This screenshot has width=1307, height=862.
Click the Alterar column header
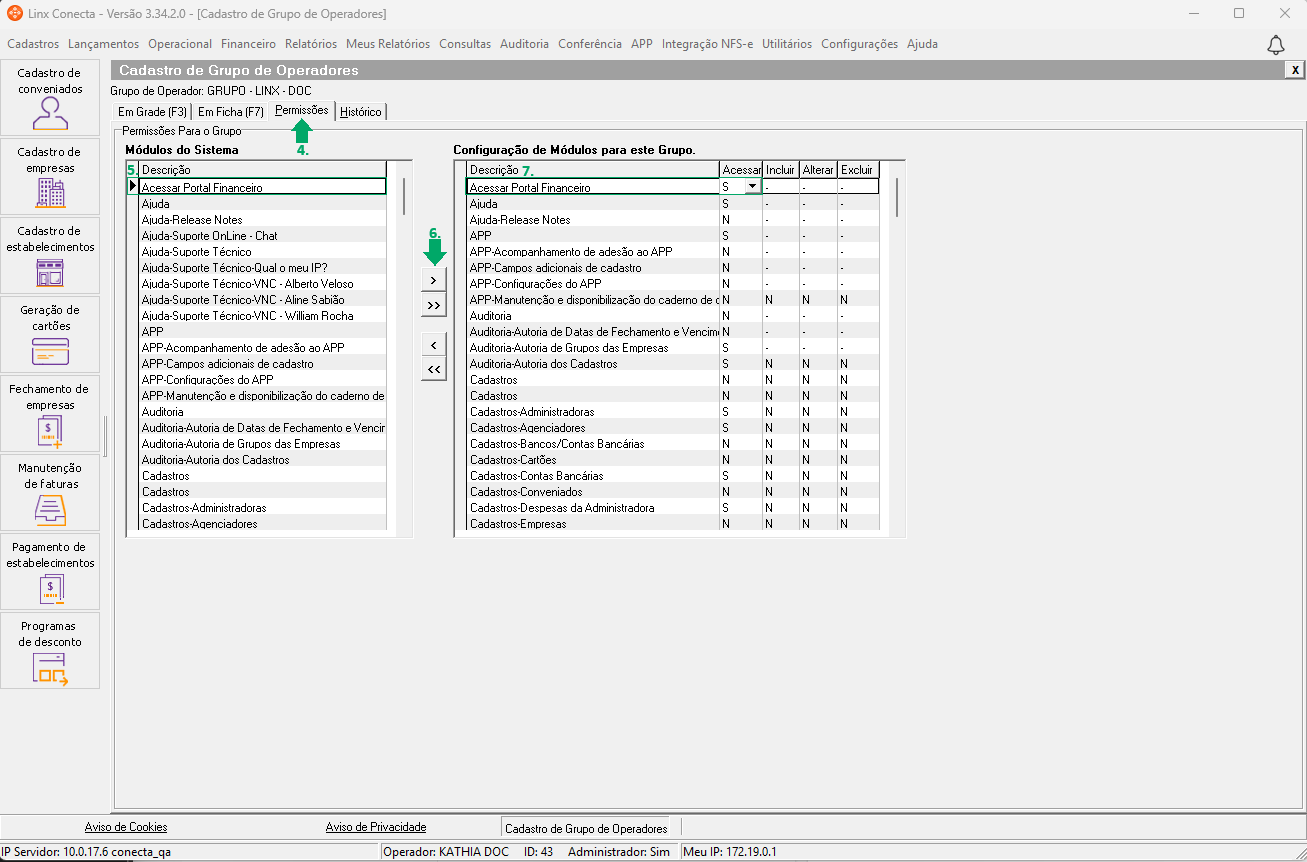[818, 170]
